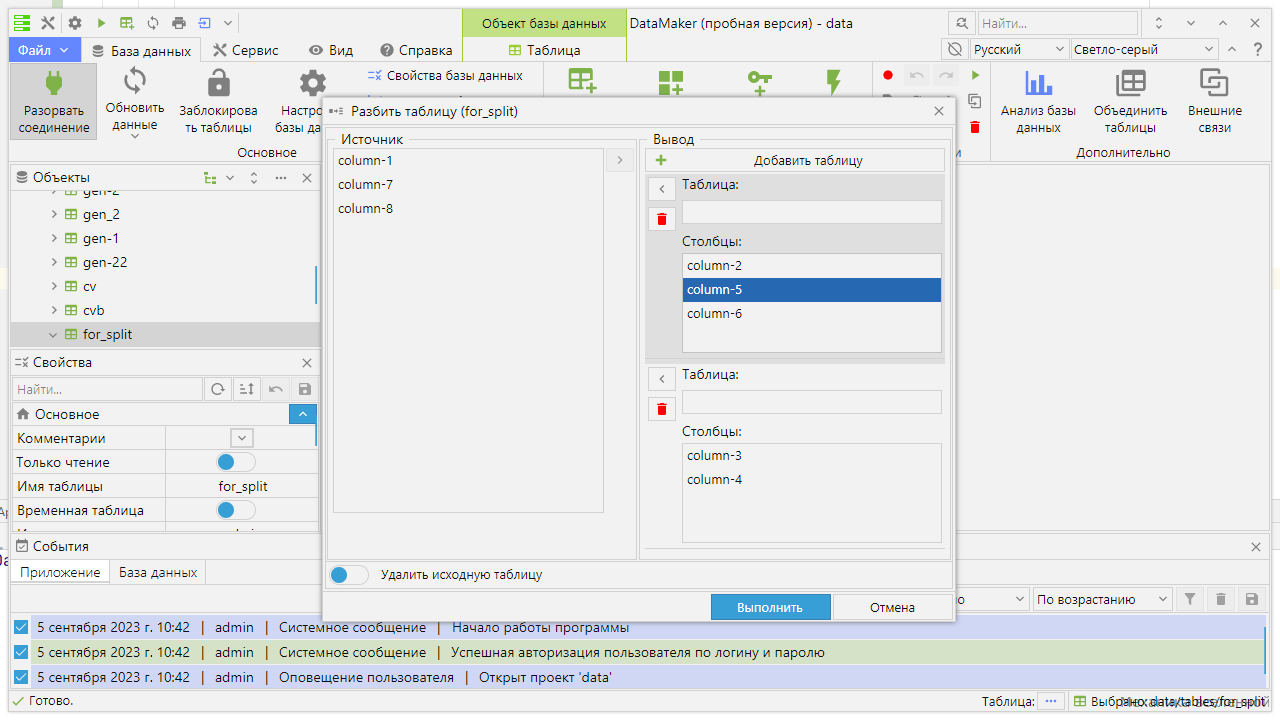The height and width of the screenshot is (720, 1280).
Task: Click the red record button in ribbon
Action: [888, 75]
